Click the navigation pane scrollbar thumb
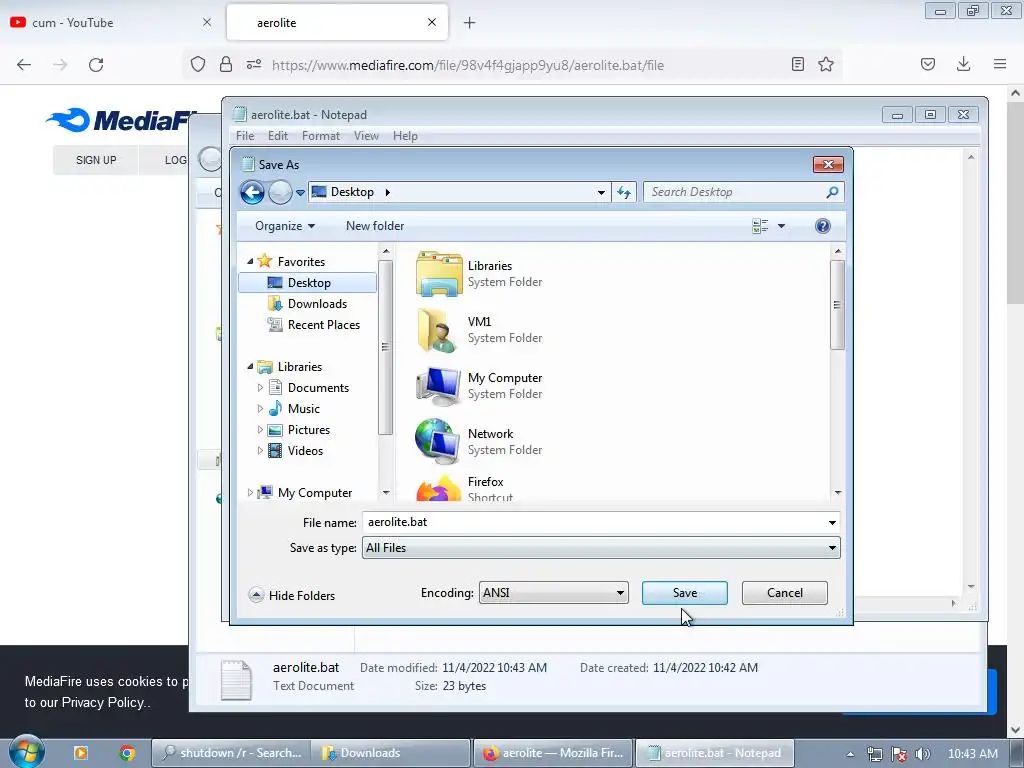This screenshot has height=768, width=1024. click(385, 347)
